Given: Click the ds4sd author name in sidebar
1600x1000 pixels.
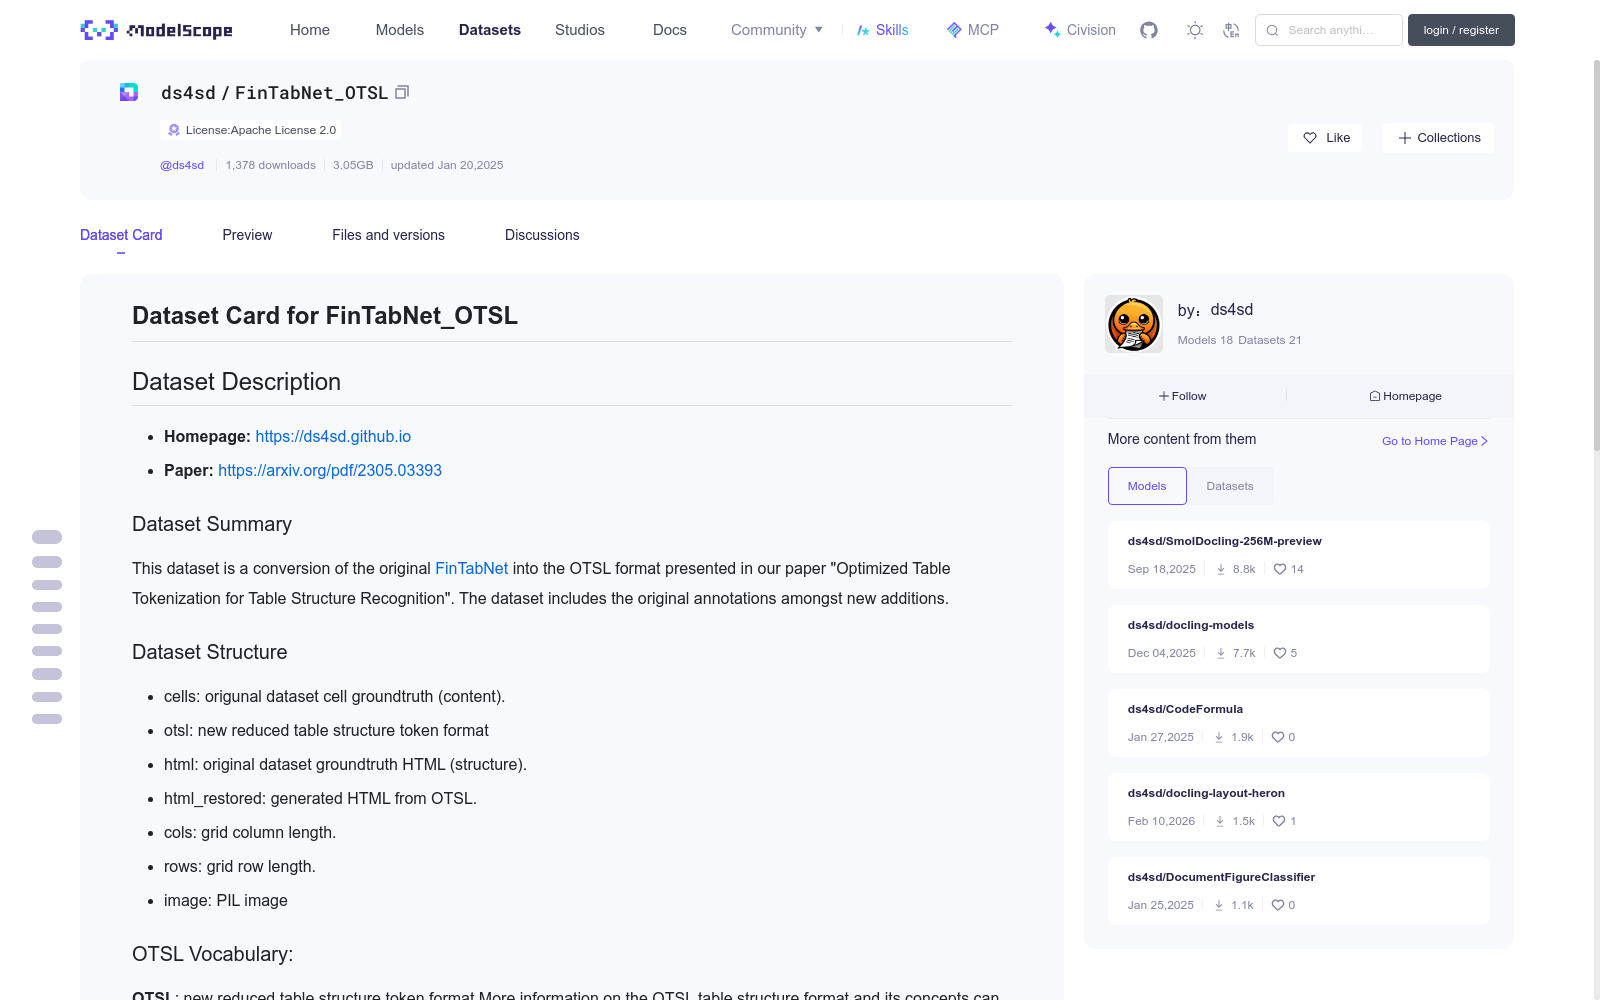Looking at the screenshot, I should click(x=1232, y=310).
